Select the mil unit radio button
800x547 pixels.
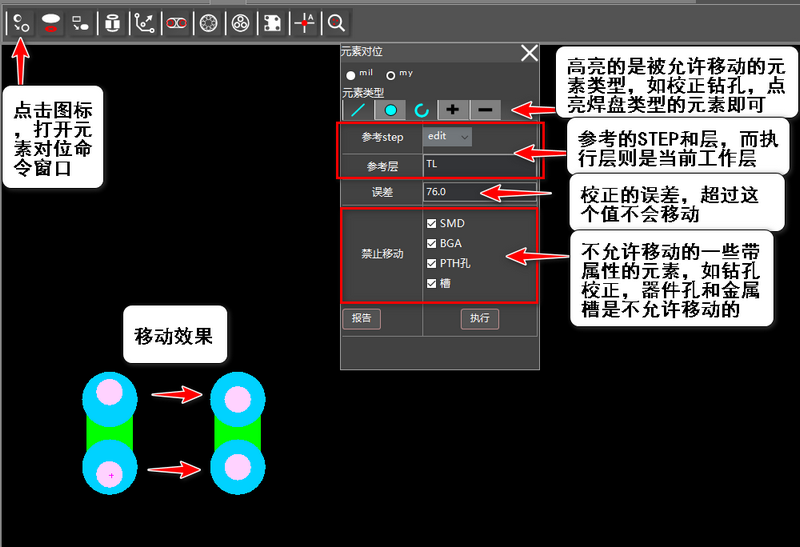point(350,75)
